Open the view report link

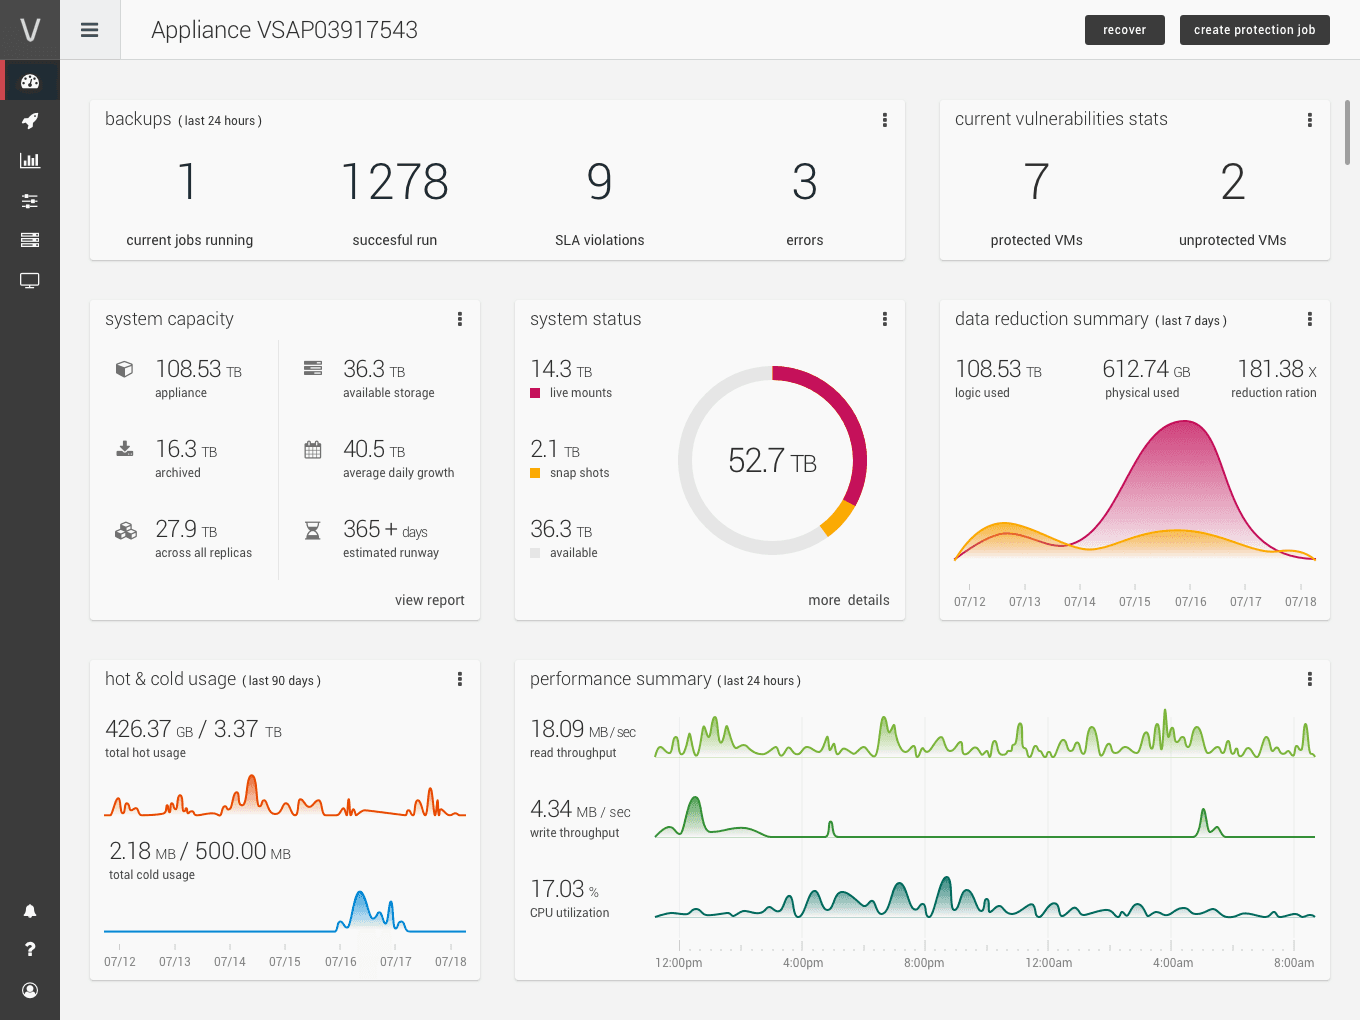click(430, 600)
